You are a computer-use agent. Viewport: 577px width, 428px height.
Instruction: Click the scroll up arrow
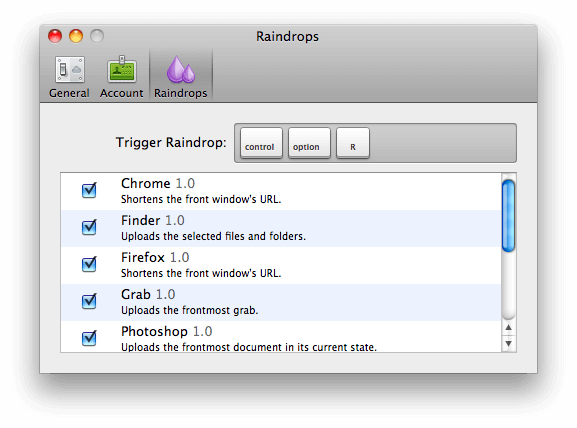click(x=509, y=328)
